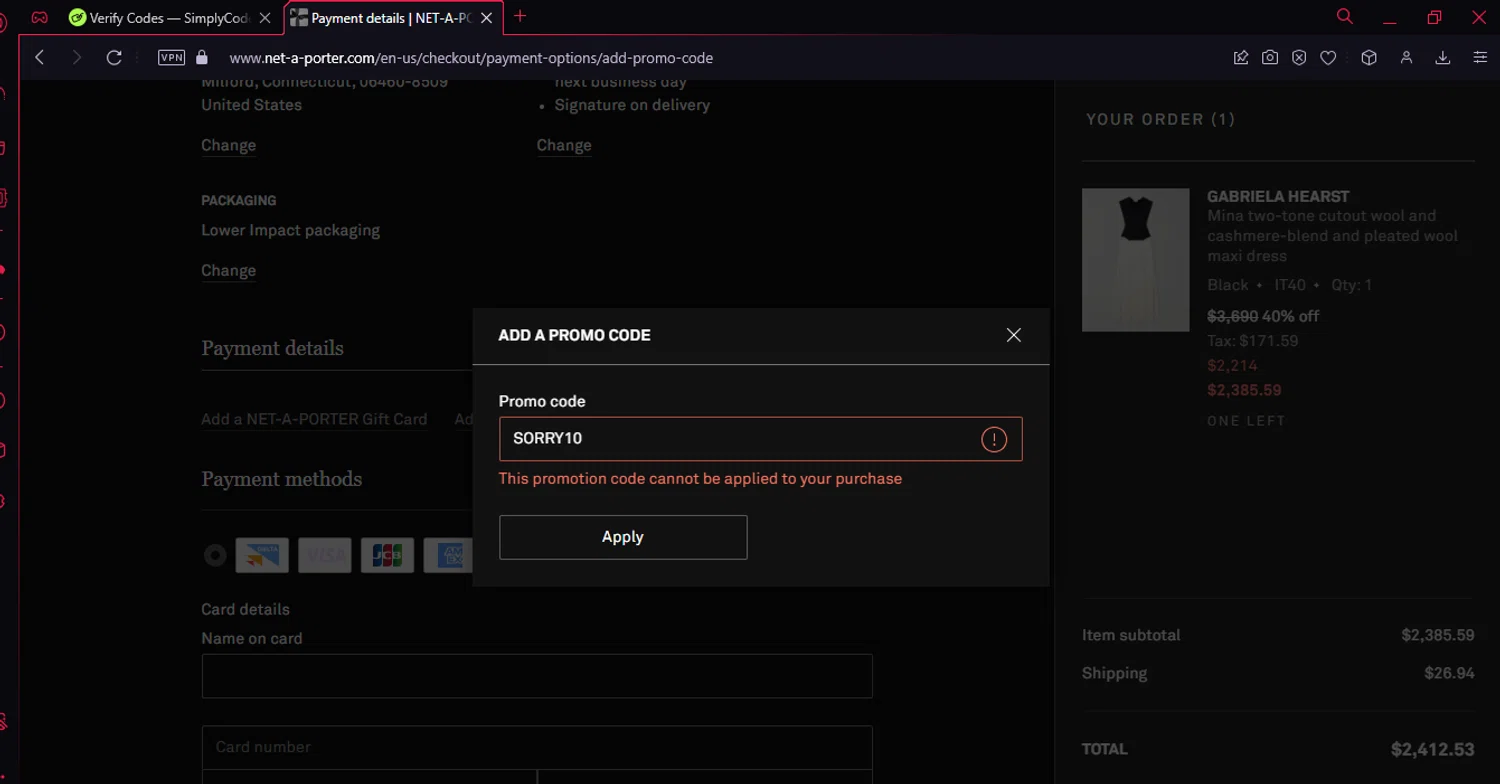Click the Card number field
Viewport: 1500px width, 784px height.
[537, 747]
